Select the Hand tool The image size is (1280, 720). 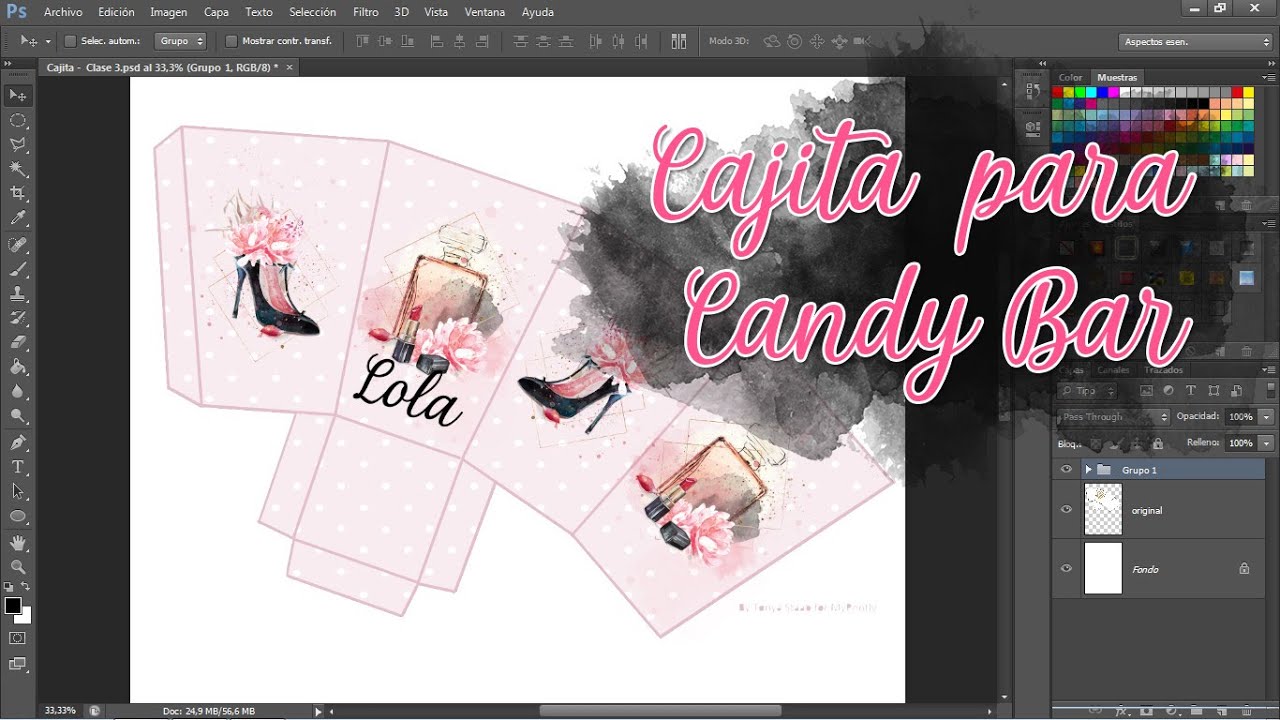pos(18,543)
